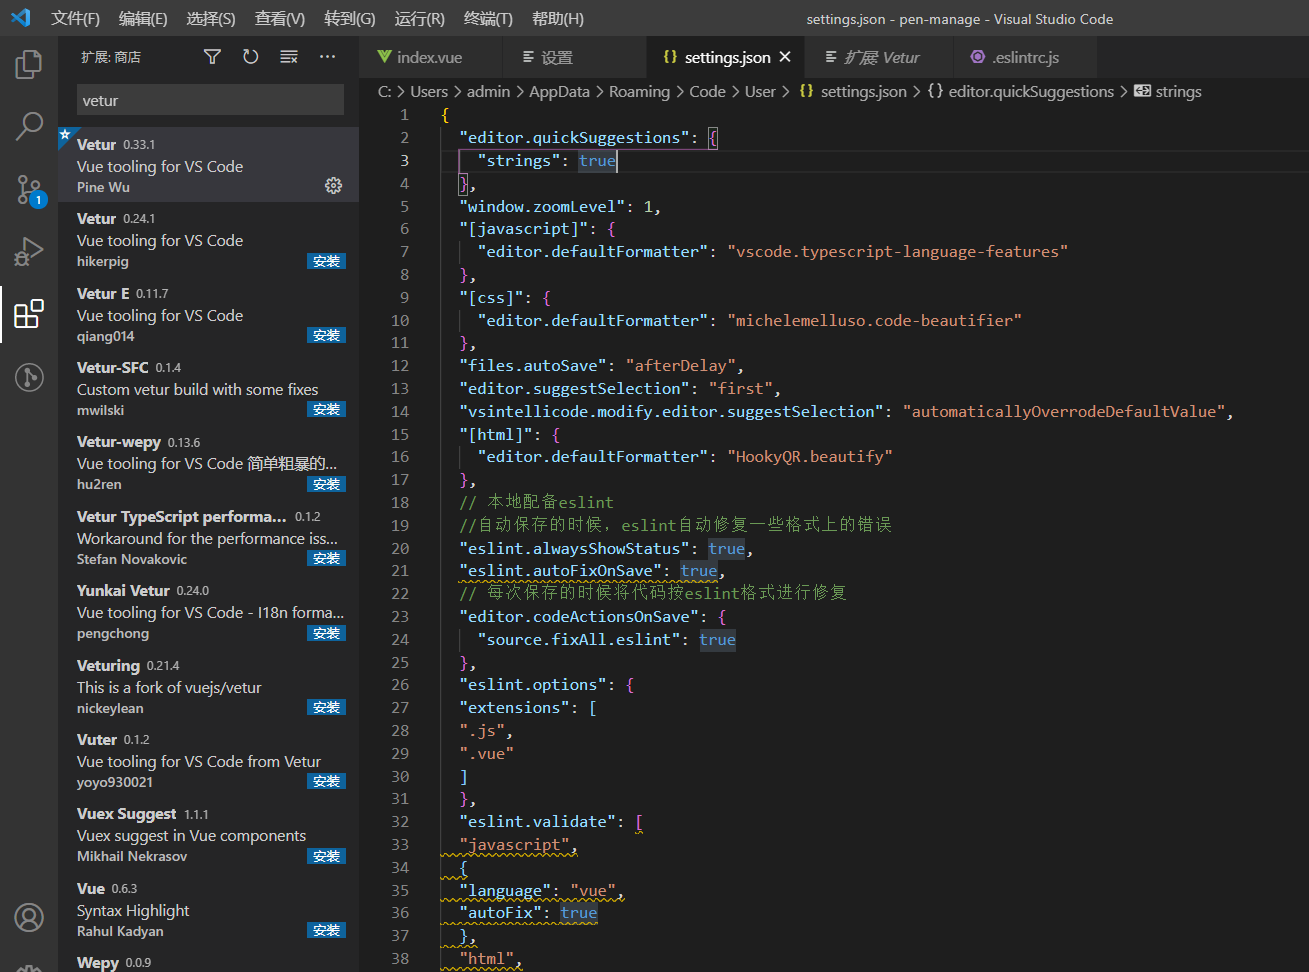Open the Accounts icon in activity bar
The image size is (1309, 972).
click(29, 917)
